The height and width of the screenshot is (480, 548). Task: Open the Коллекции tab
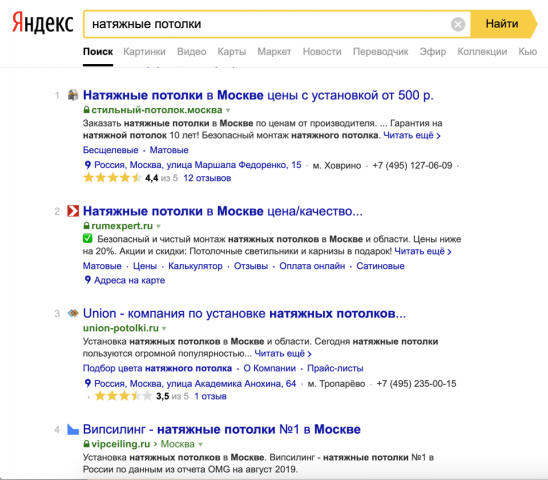(x=482, y=52)
